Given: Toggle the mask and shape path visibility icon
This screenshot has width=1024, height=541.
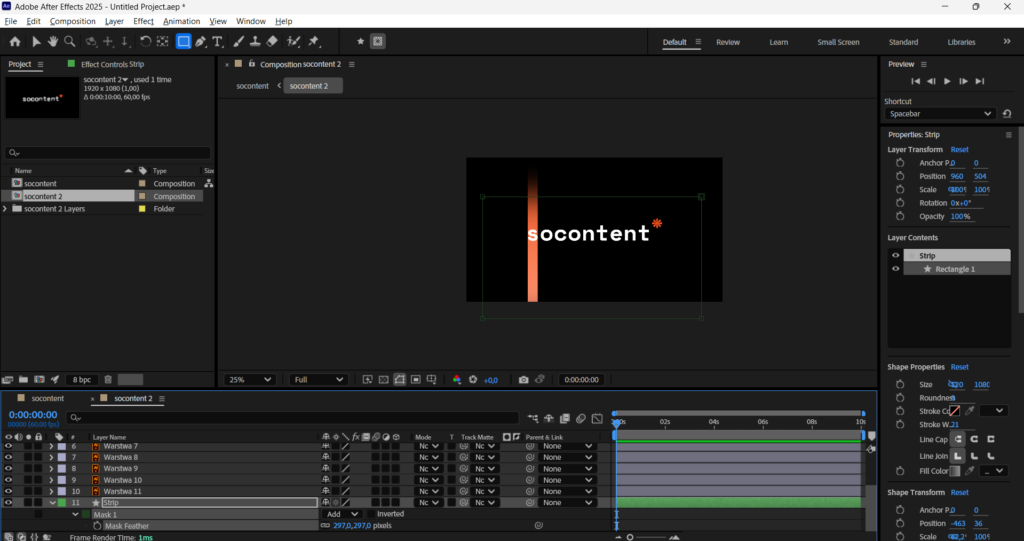Looking at the screenshot, I should click(x=400, y=380).
